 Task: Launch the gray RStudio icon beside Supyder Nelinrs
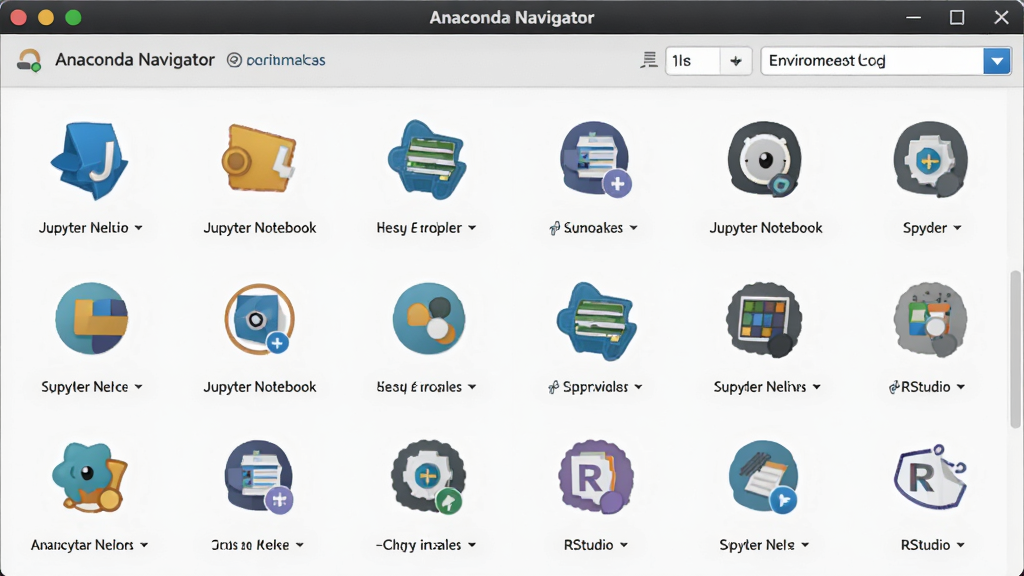931,319
